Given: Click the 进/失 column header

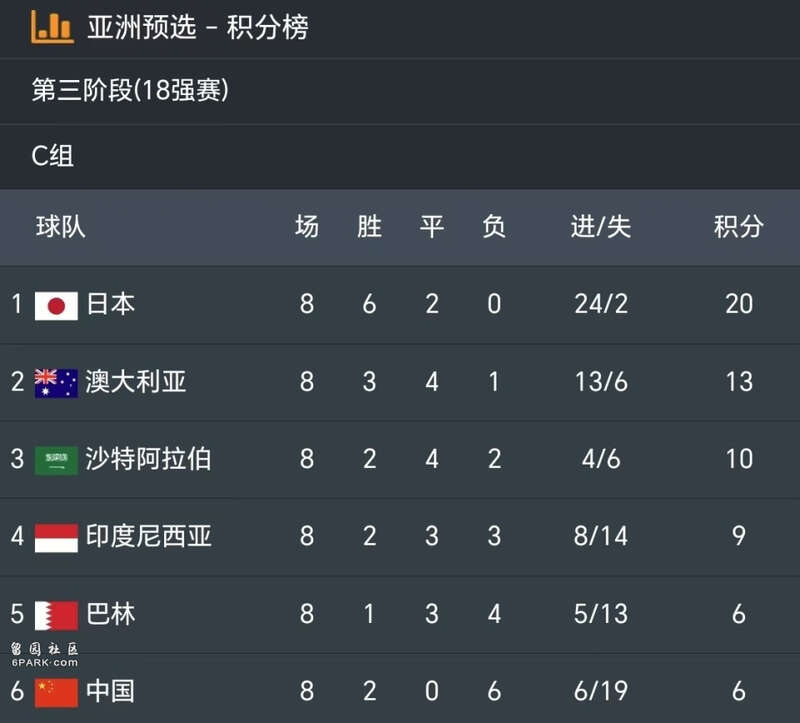Looking at the screenshot, I should [601, 227].
